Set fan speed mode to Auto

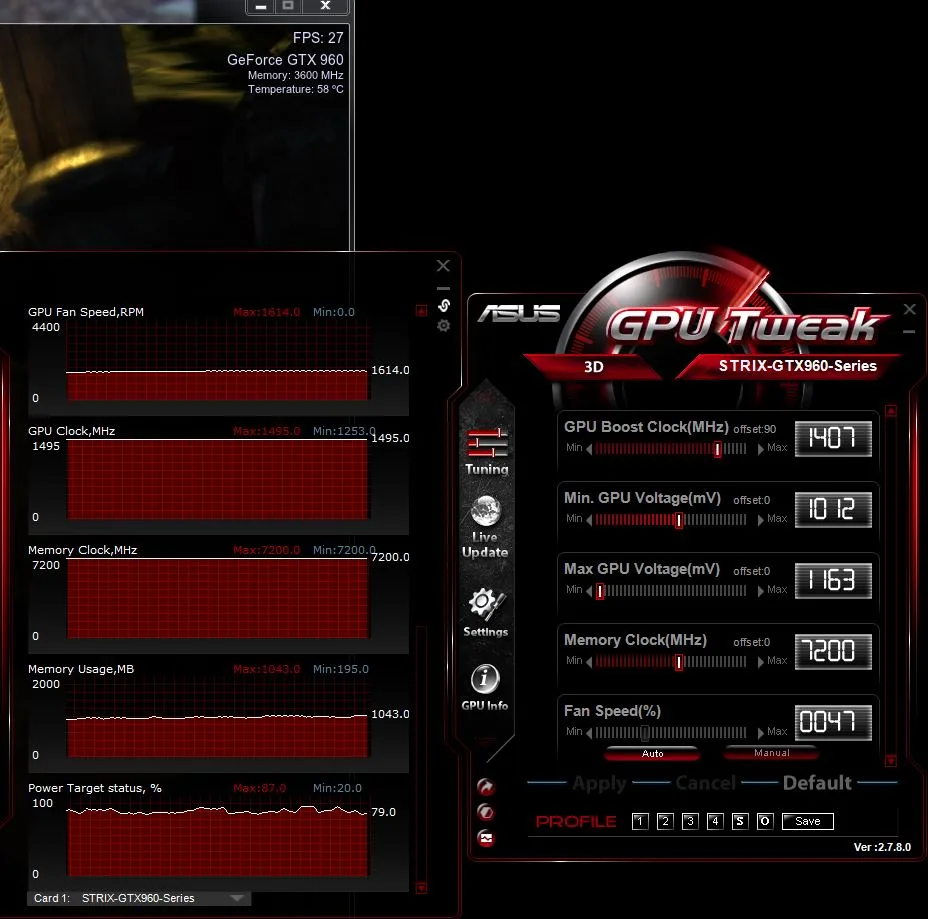click(652, 753)
